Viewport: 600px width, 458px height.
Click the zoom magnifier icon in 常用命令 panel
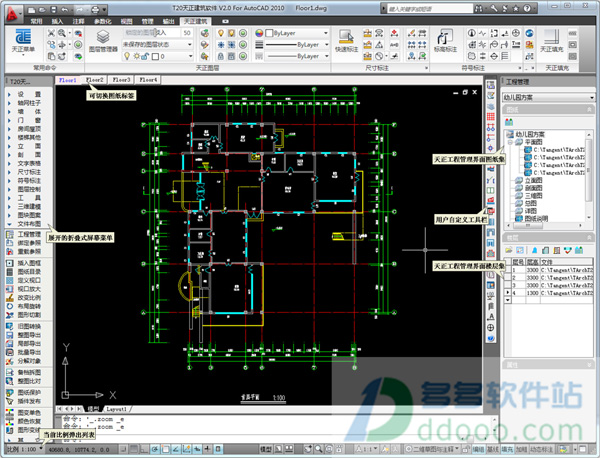tap(62, 33)
